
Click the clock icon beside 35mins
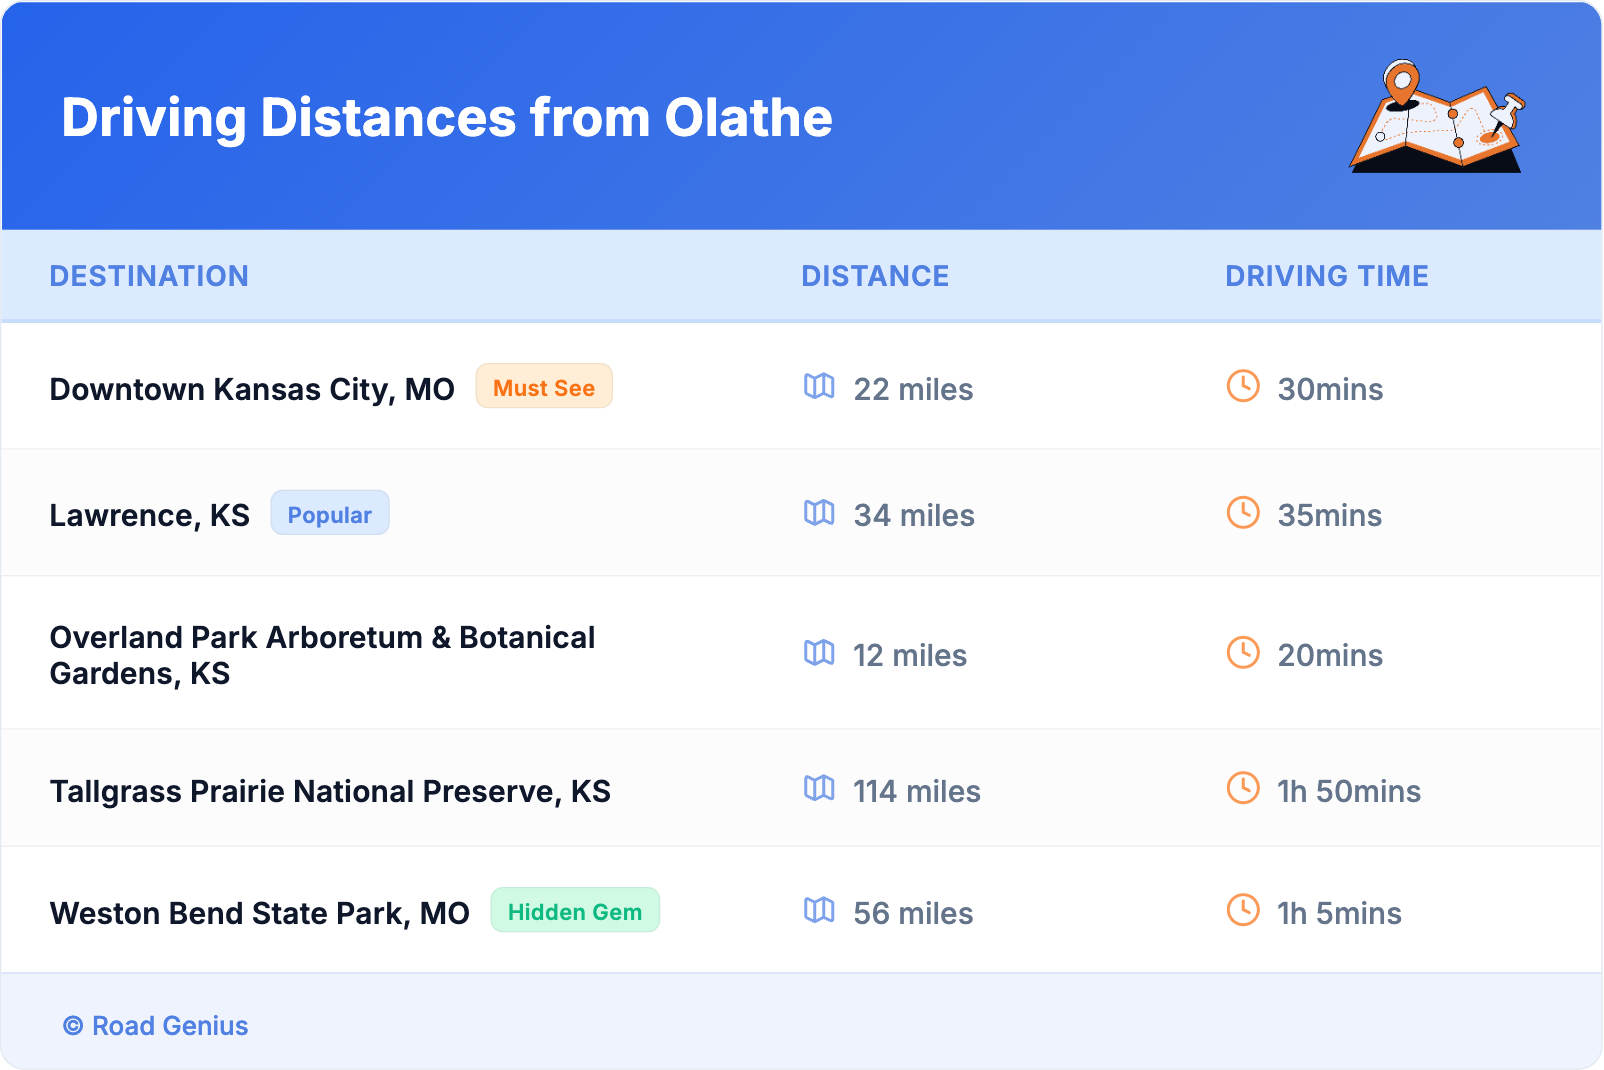click(1243, 513)
